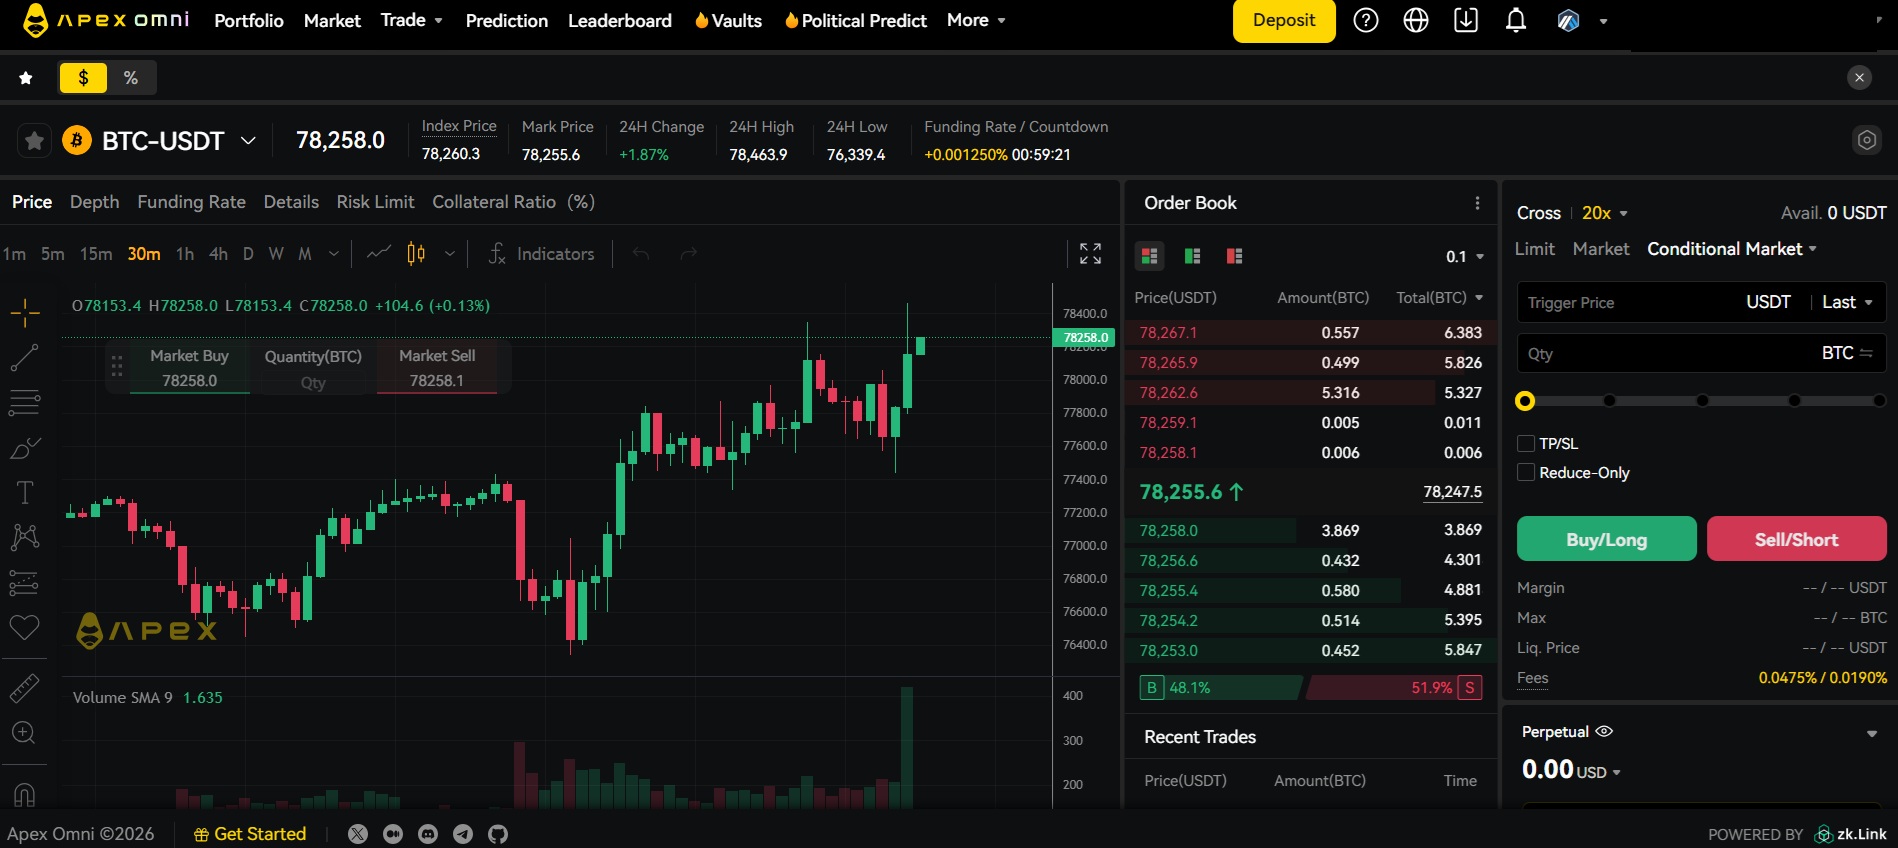Open the Funding Rate tab
The width and height of the screenshot is (1898, 848).
[191, 202]
